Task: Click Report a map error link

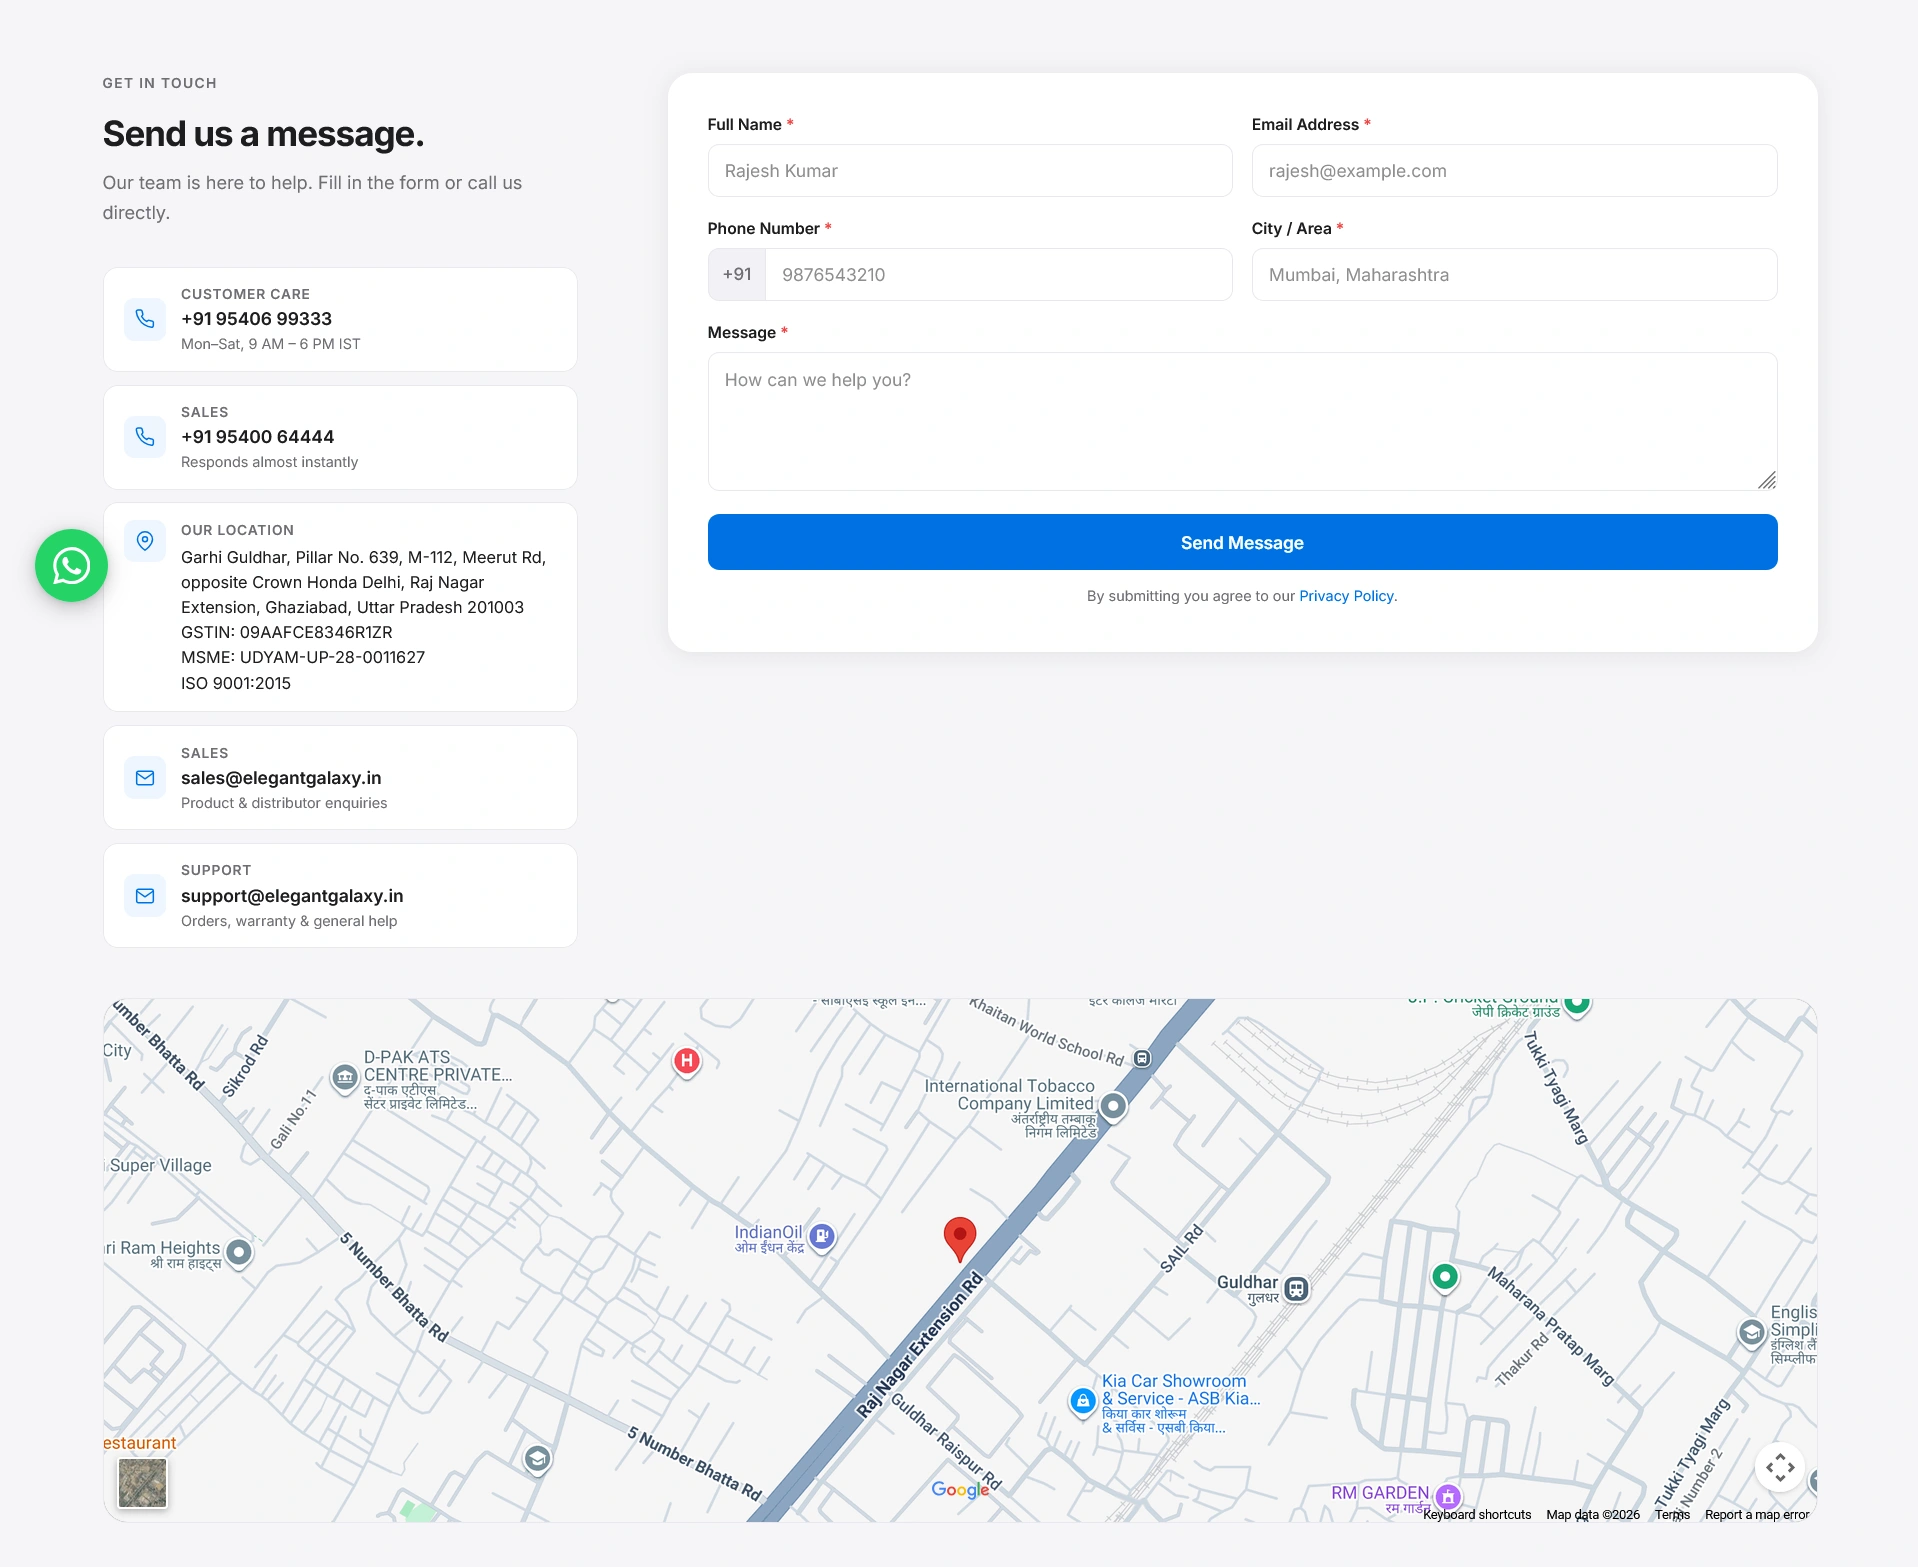Action: (1757, 1515)
